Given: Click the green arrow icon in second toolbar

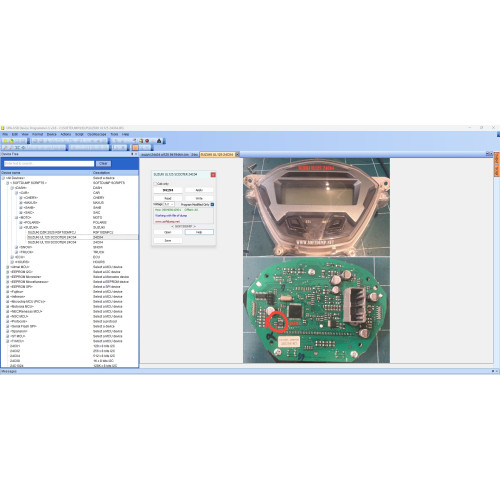Looking at the screenshot, I should click(x=23, y=147).
